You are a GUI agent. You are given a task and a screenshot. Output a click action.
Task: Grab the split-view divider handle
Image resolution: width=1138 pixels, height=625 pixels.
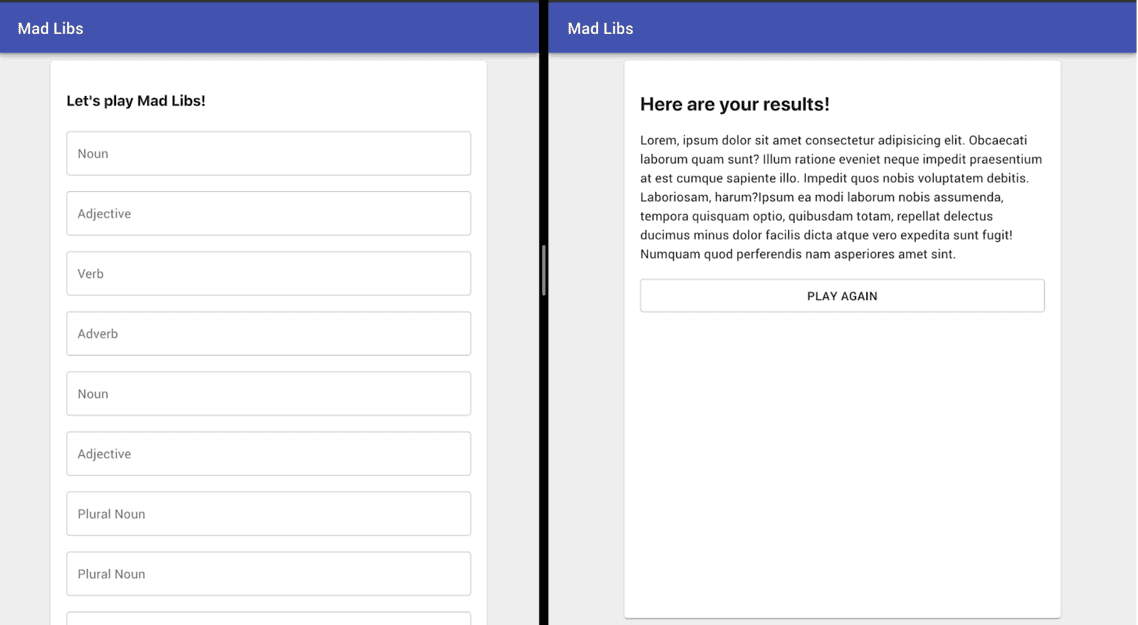pyautogui.click(x=544, y=270)
